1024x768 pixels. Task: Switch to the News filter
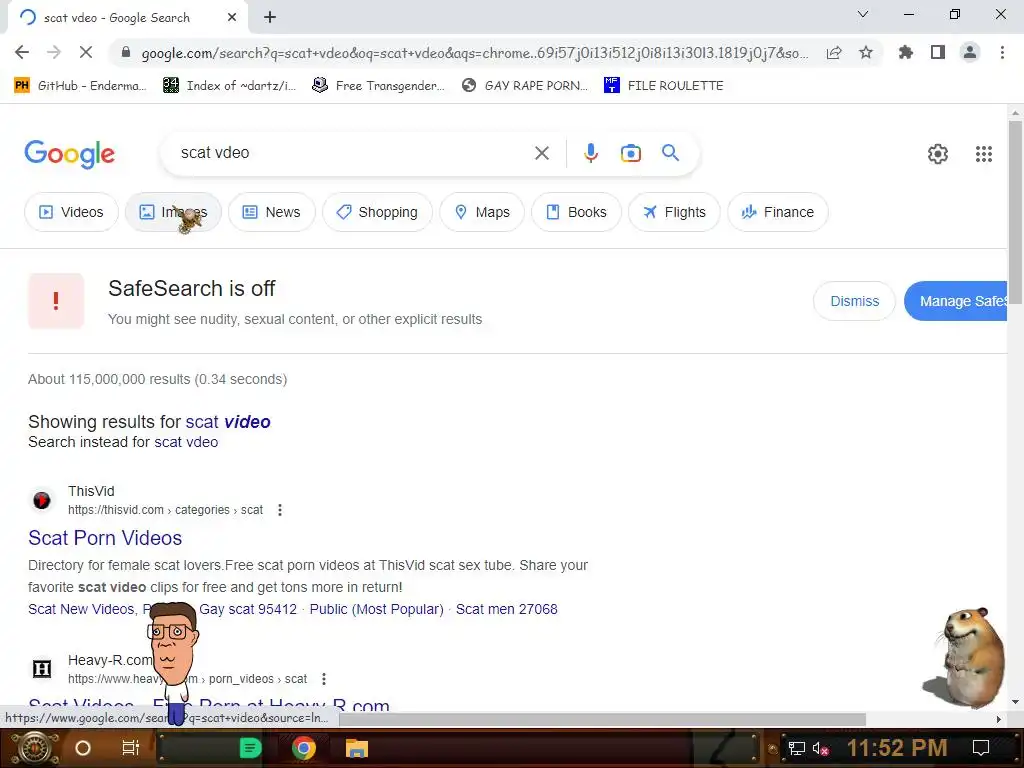click(272, 212)
